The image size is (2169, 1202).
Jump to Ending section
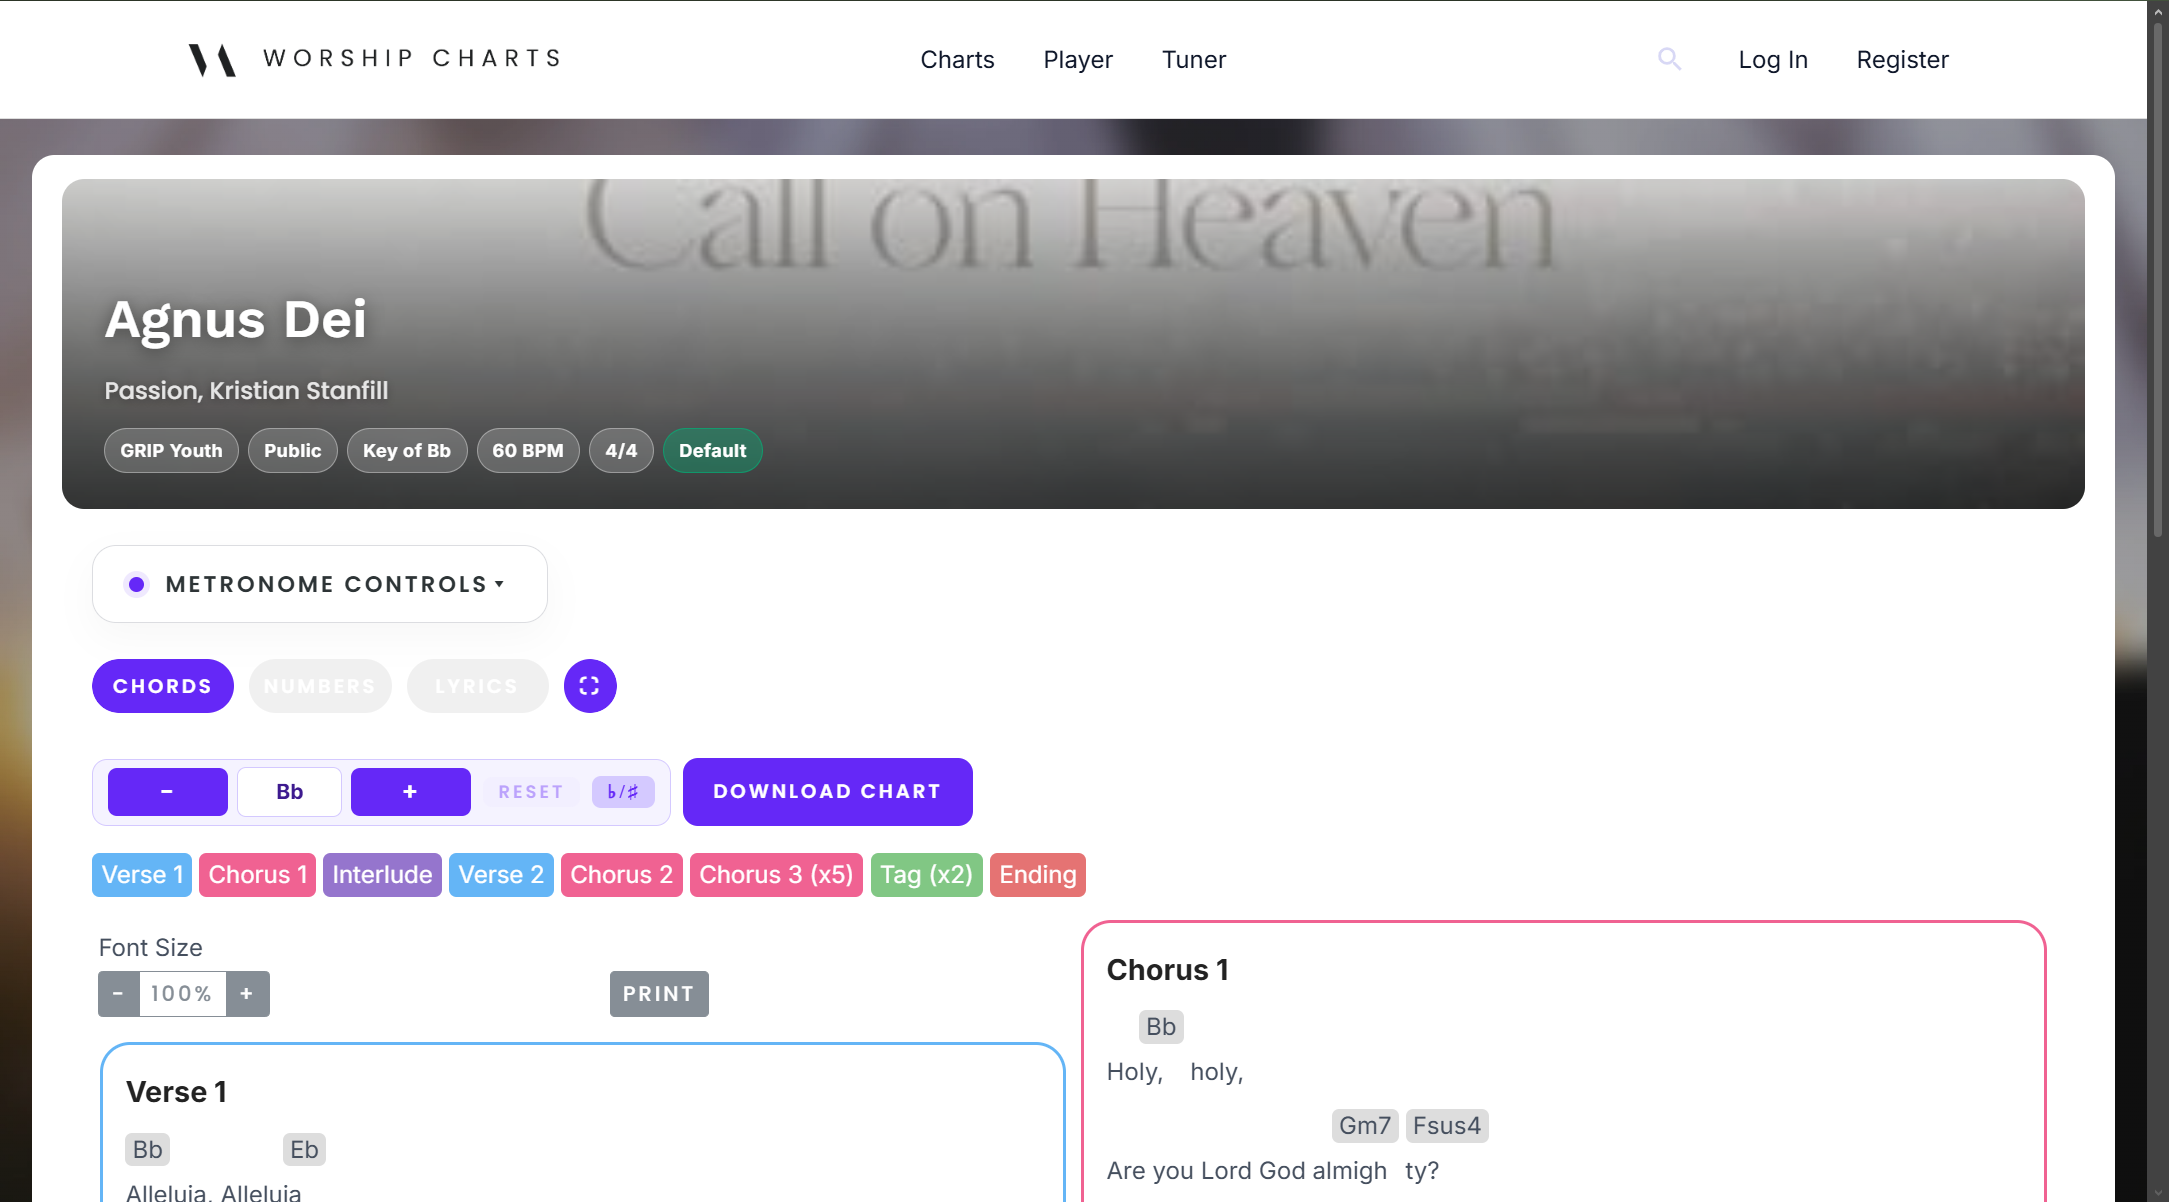point(1038,875)
